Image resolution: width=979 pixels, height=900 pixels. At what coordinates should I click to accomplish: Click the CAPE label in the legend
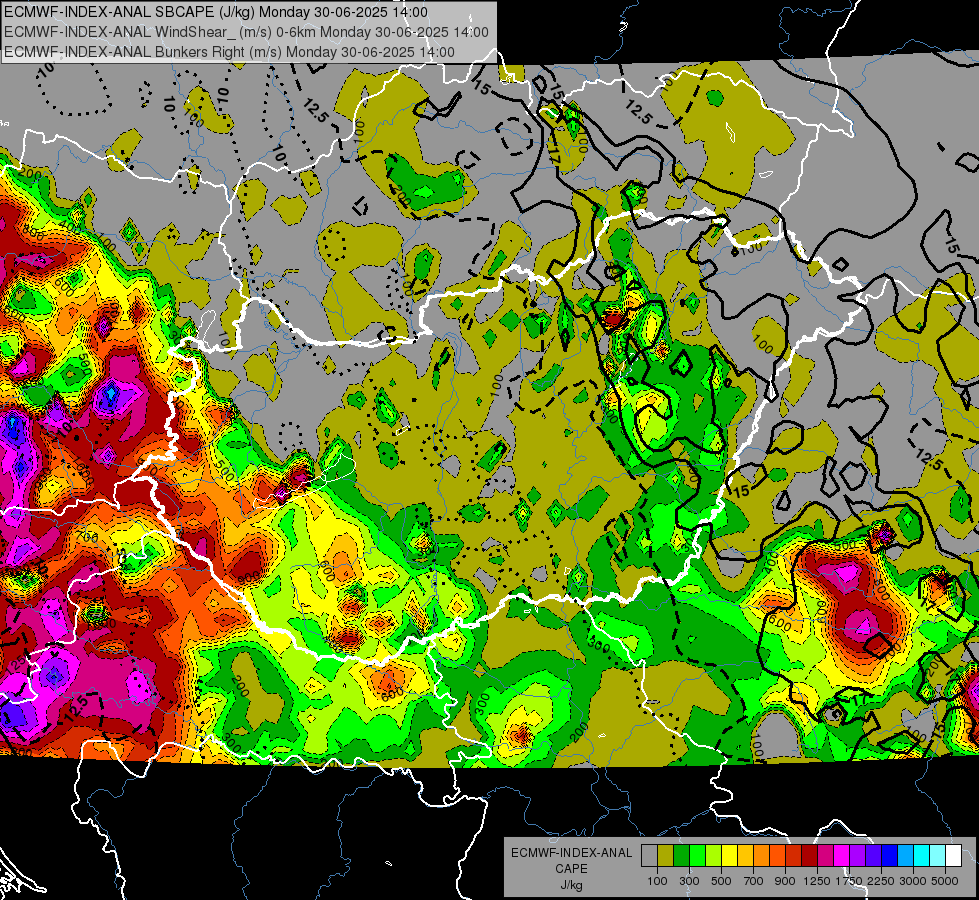pos(571,869)
